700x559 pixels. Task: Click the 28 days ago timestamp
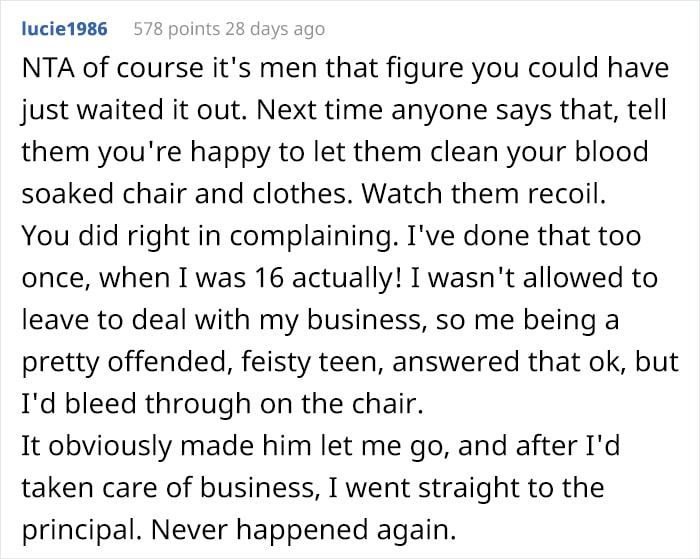pos(279,29)
